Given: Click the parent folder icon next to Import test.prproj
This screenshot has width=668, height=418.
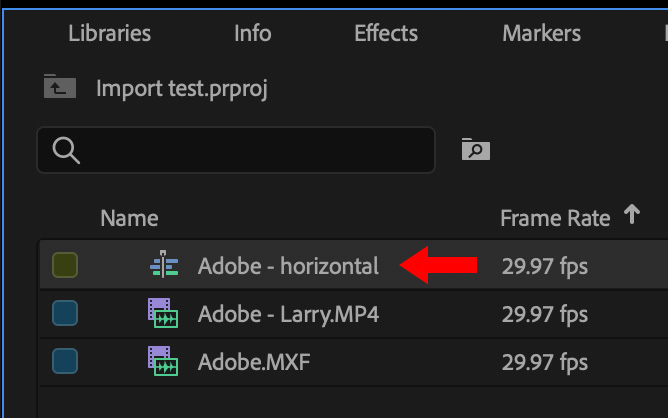Looking at the screenshot, I should pyautogui.click(x=60, y=88).
